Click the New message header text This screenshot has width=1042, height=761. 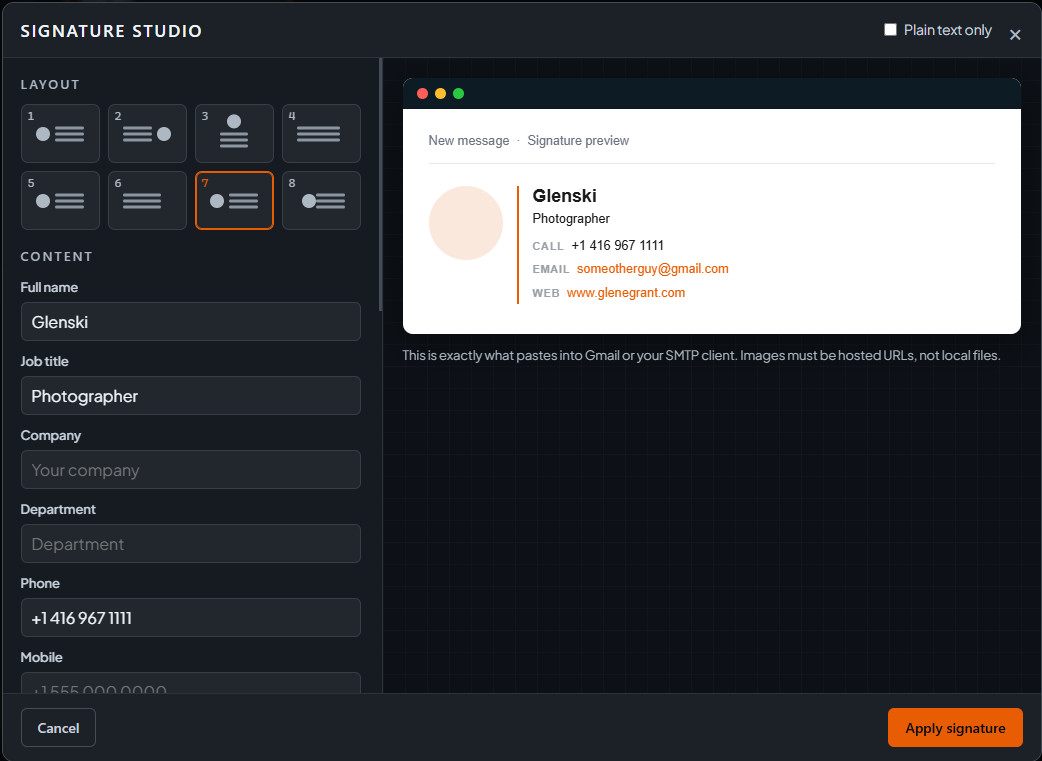(x=469, y=140)
